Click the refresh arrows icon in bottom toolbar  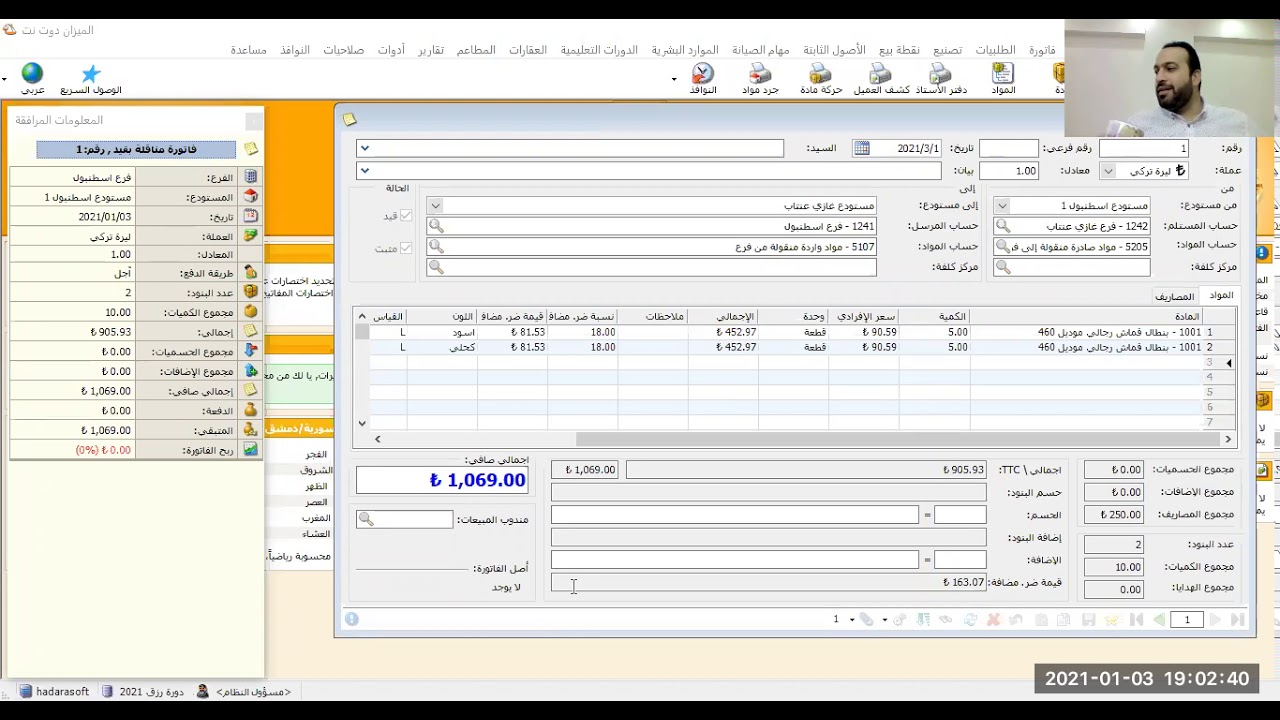[970, 620]
